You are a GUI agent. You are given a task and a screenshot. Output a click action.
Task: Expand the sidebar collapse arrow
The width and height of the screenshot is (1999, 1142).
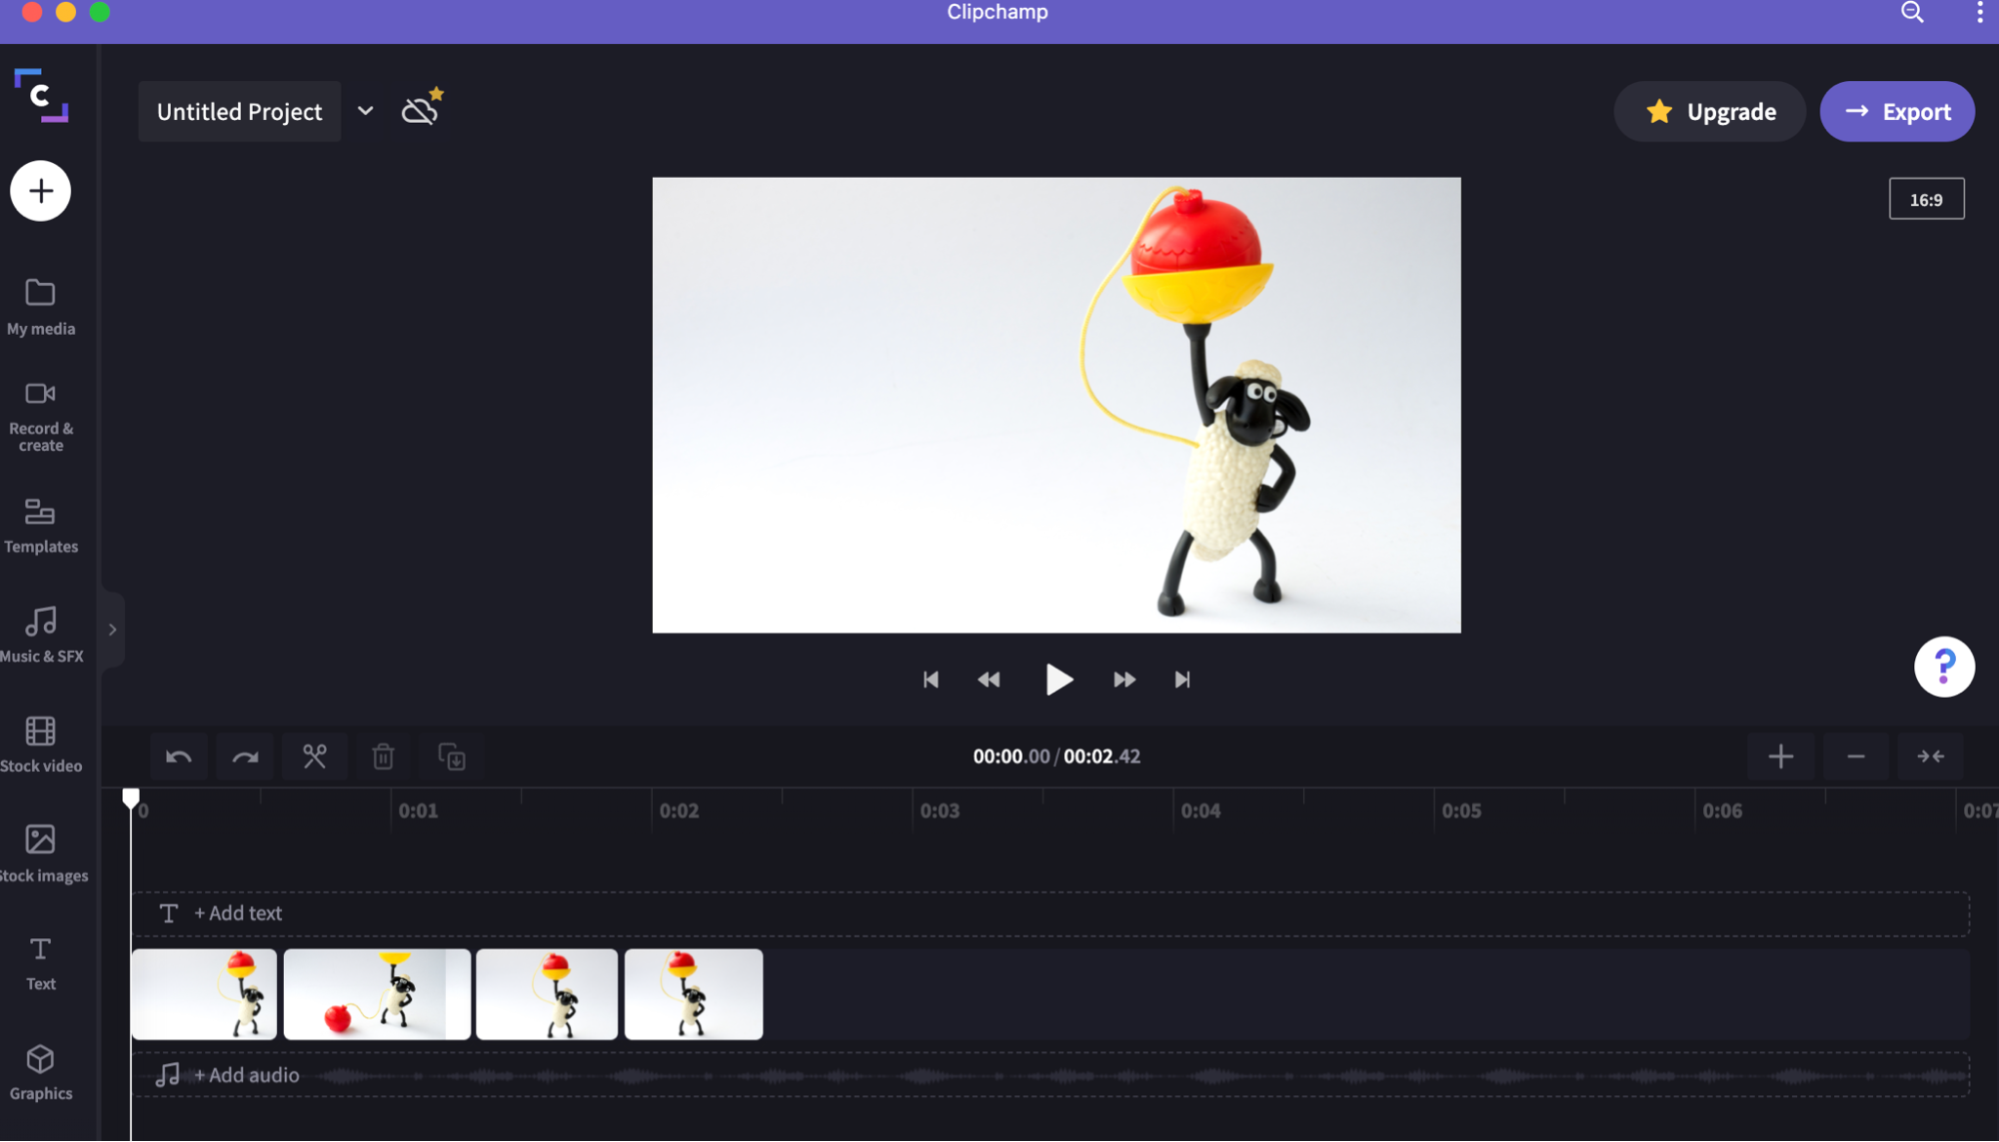[111, 630]
